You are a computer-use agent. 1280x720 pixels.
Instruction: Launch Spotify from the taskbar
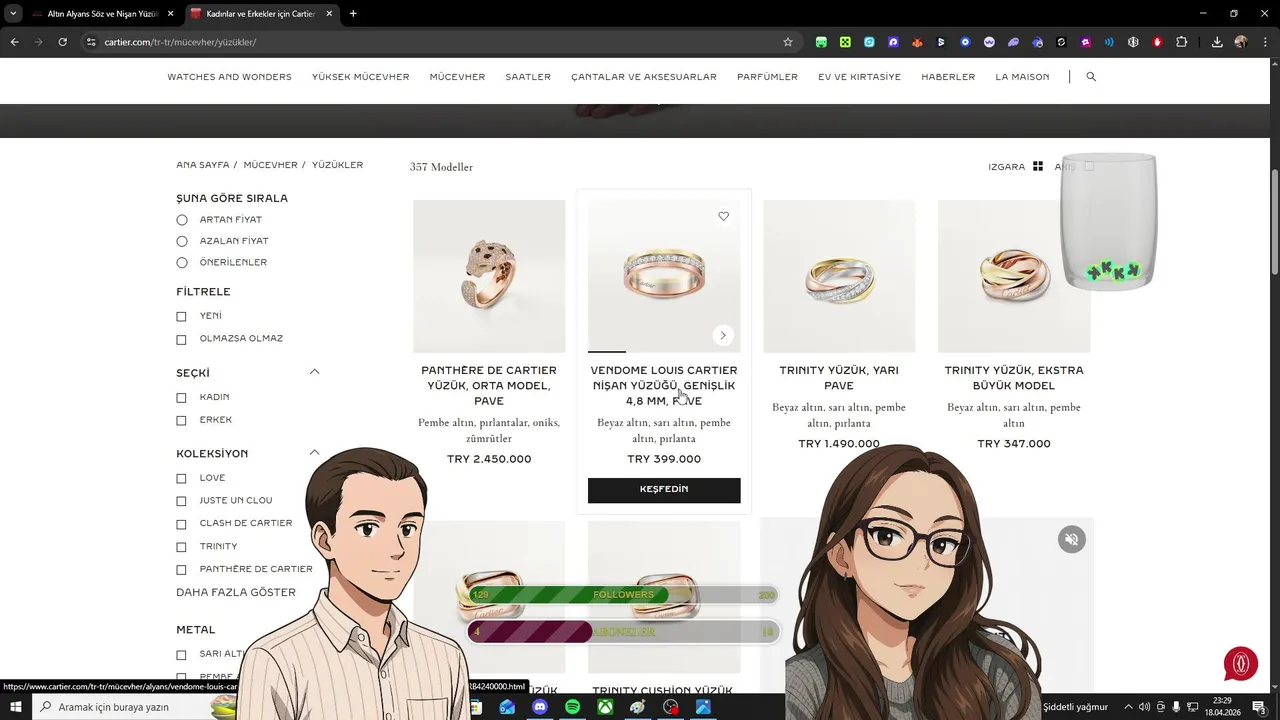[572, 707]
